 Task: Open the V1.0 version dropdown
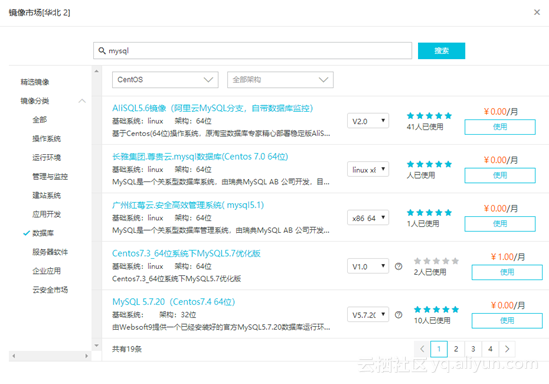(x=368, y=266)
